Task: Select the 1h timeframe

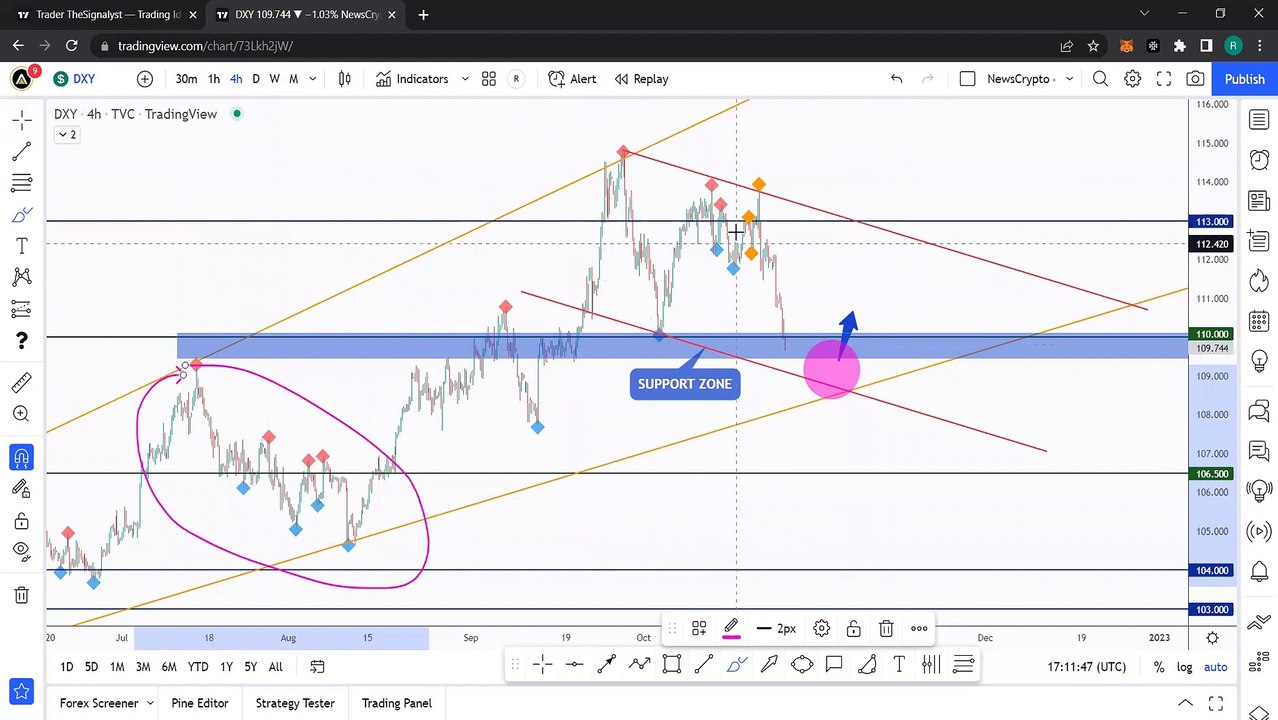Action: (x=214, y=79)
